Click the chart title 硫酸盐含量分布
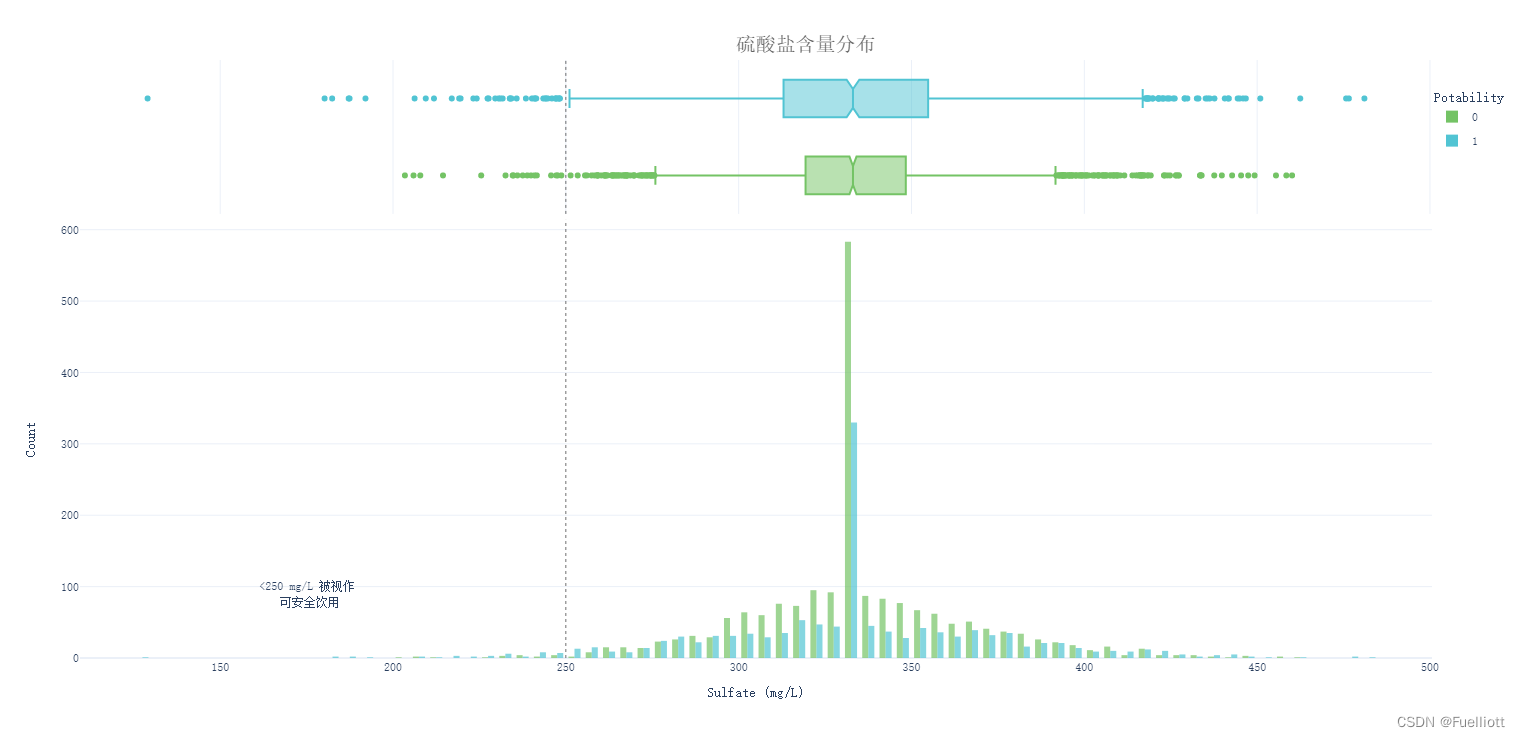Screen dimensions: 1520x737 tap(806, 44)
